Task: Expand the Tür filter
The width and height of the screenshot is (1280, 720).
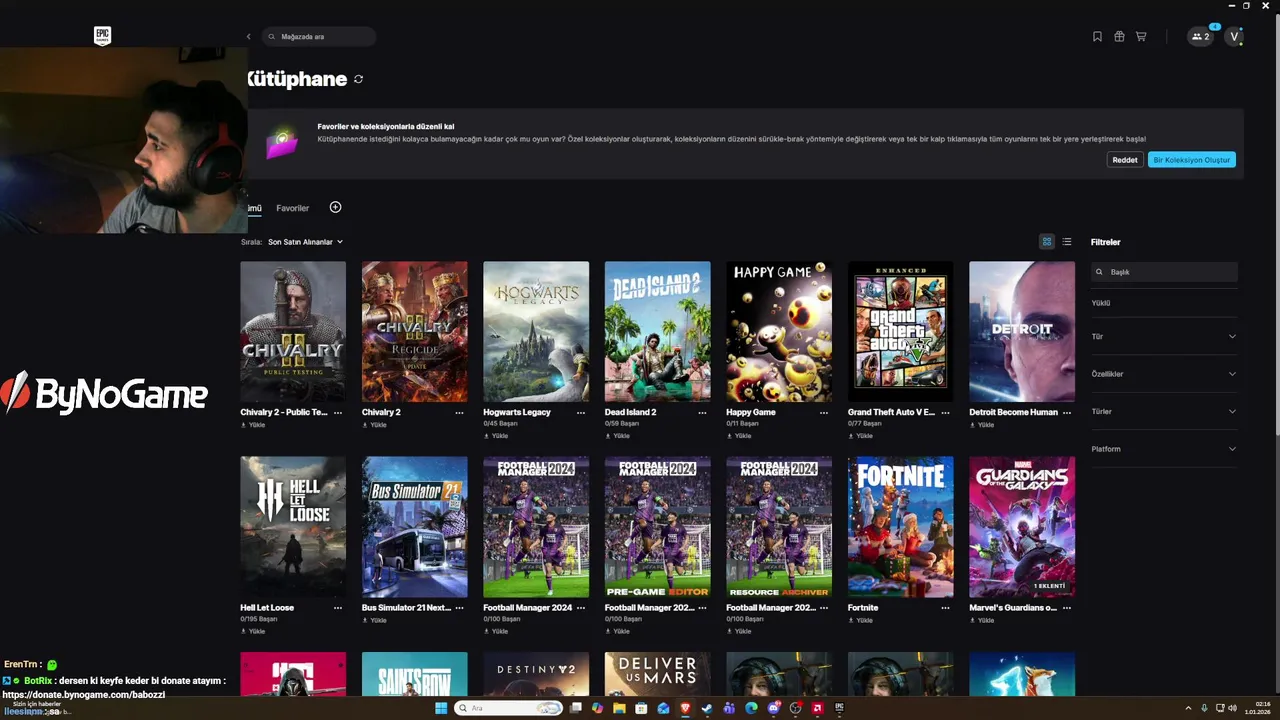Action: (1164, 336)
